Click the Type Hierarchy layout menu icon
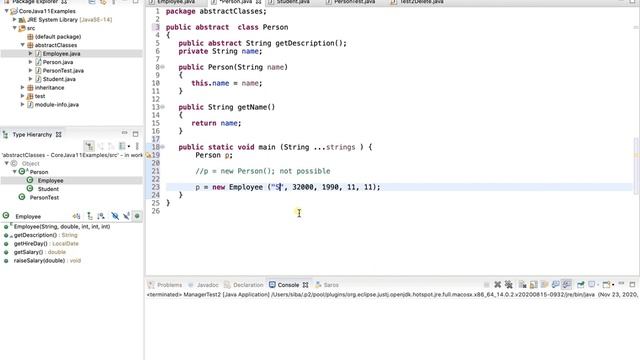 click(x=124, y=146)
